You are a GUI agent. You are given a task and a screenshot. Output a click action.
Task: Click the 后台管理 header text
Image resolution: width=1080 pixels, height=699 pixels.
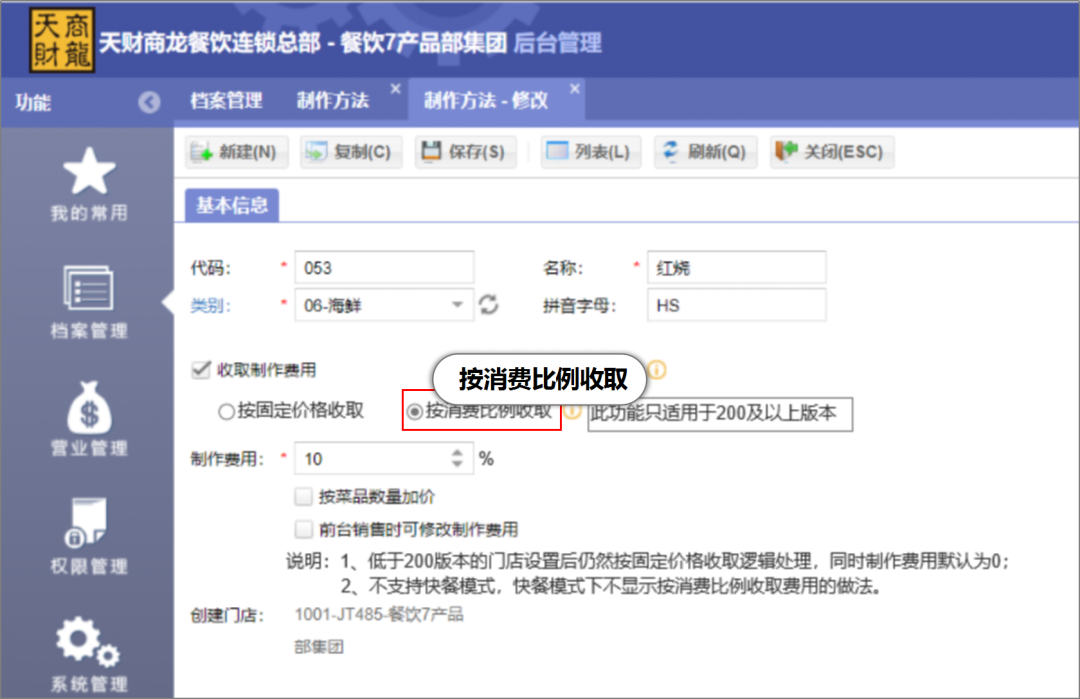point(558,43)
